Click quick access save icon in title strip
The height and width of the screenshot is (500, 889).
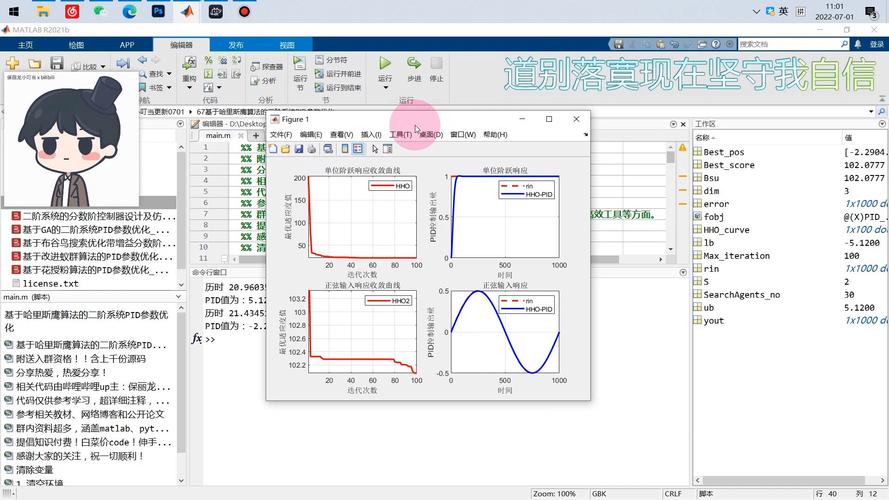click(618, 44)
